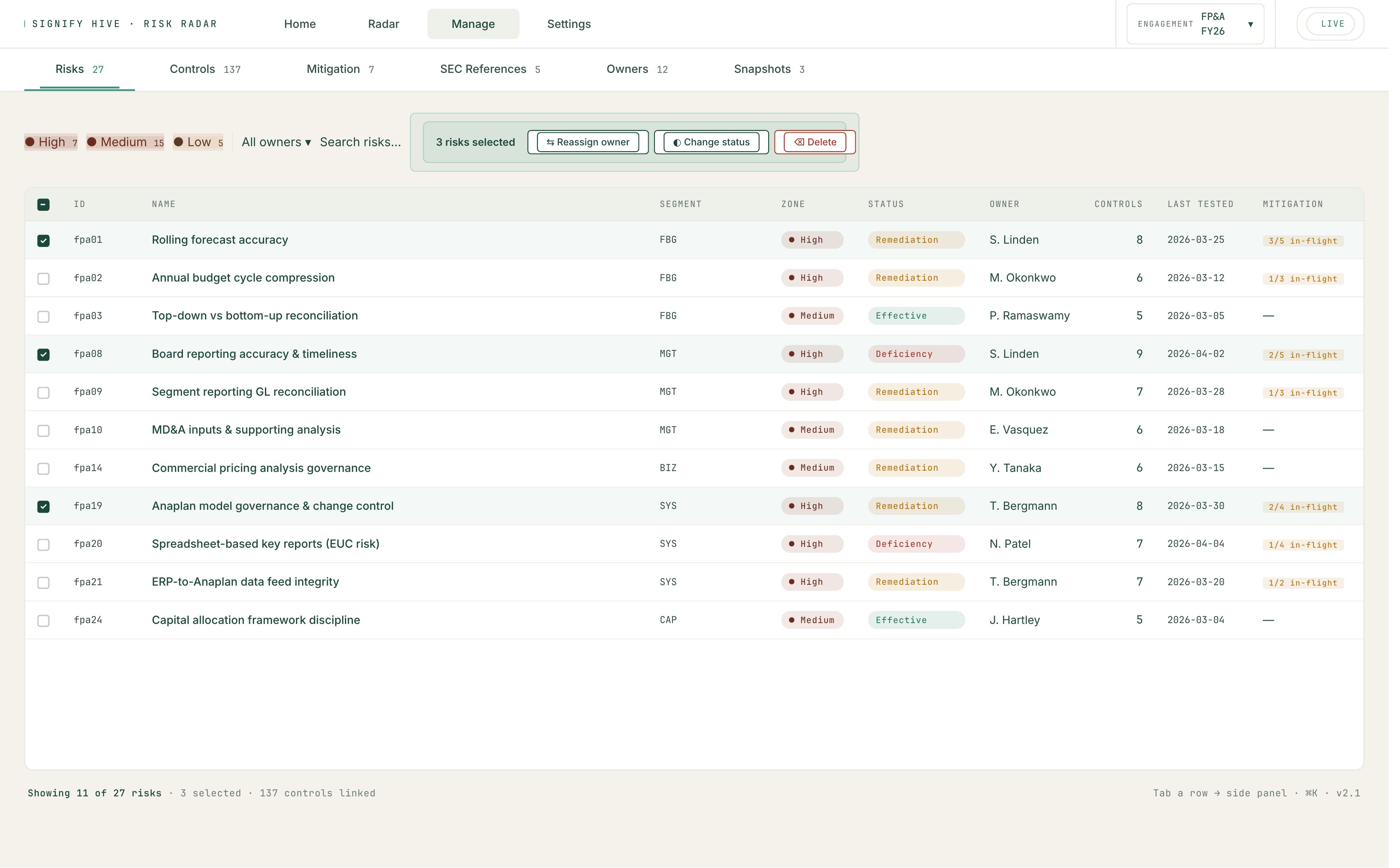Switch to the Owners tab
The height and width of the screenshot is (868, 1400).
pos(642,69)
